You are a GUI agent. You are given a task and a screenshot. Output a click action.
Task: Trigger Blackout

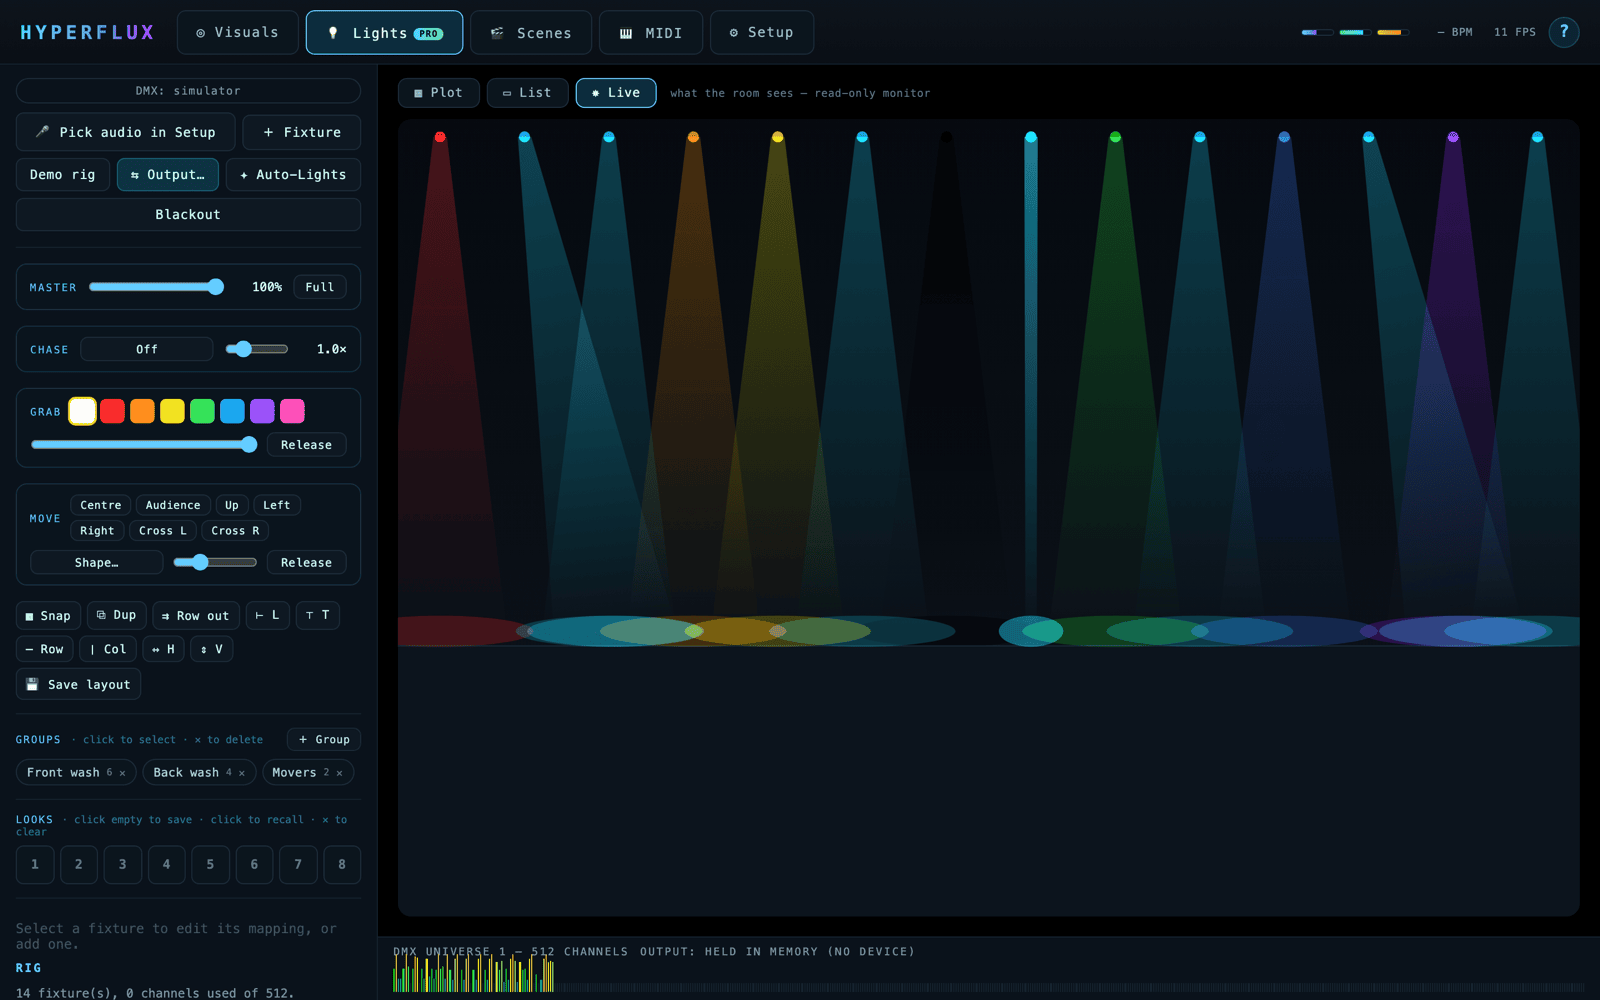coord(188,214)
